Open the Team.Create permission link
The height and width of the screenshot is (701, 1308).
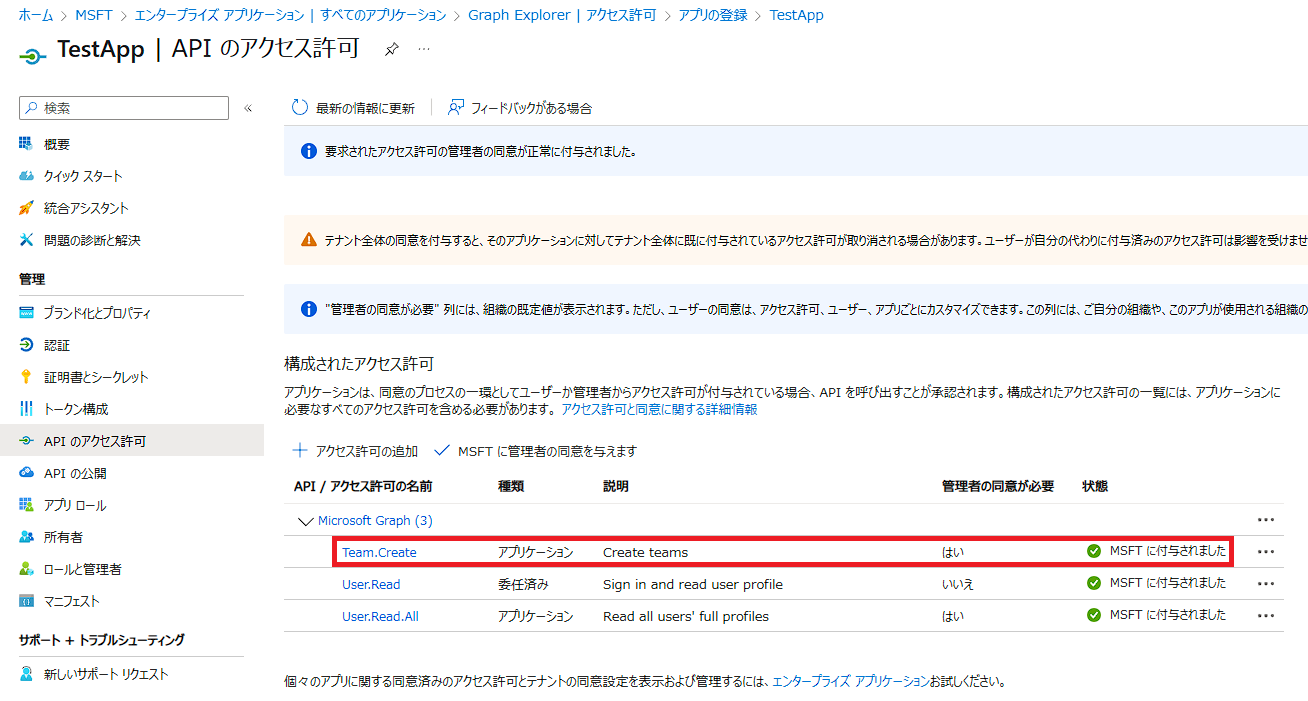378,551
